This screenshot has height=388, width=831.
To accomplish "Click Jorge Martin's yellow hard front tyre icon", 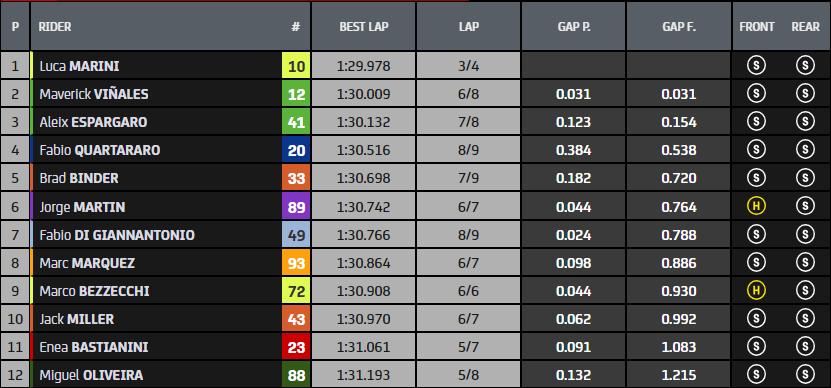I will 756,206.
